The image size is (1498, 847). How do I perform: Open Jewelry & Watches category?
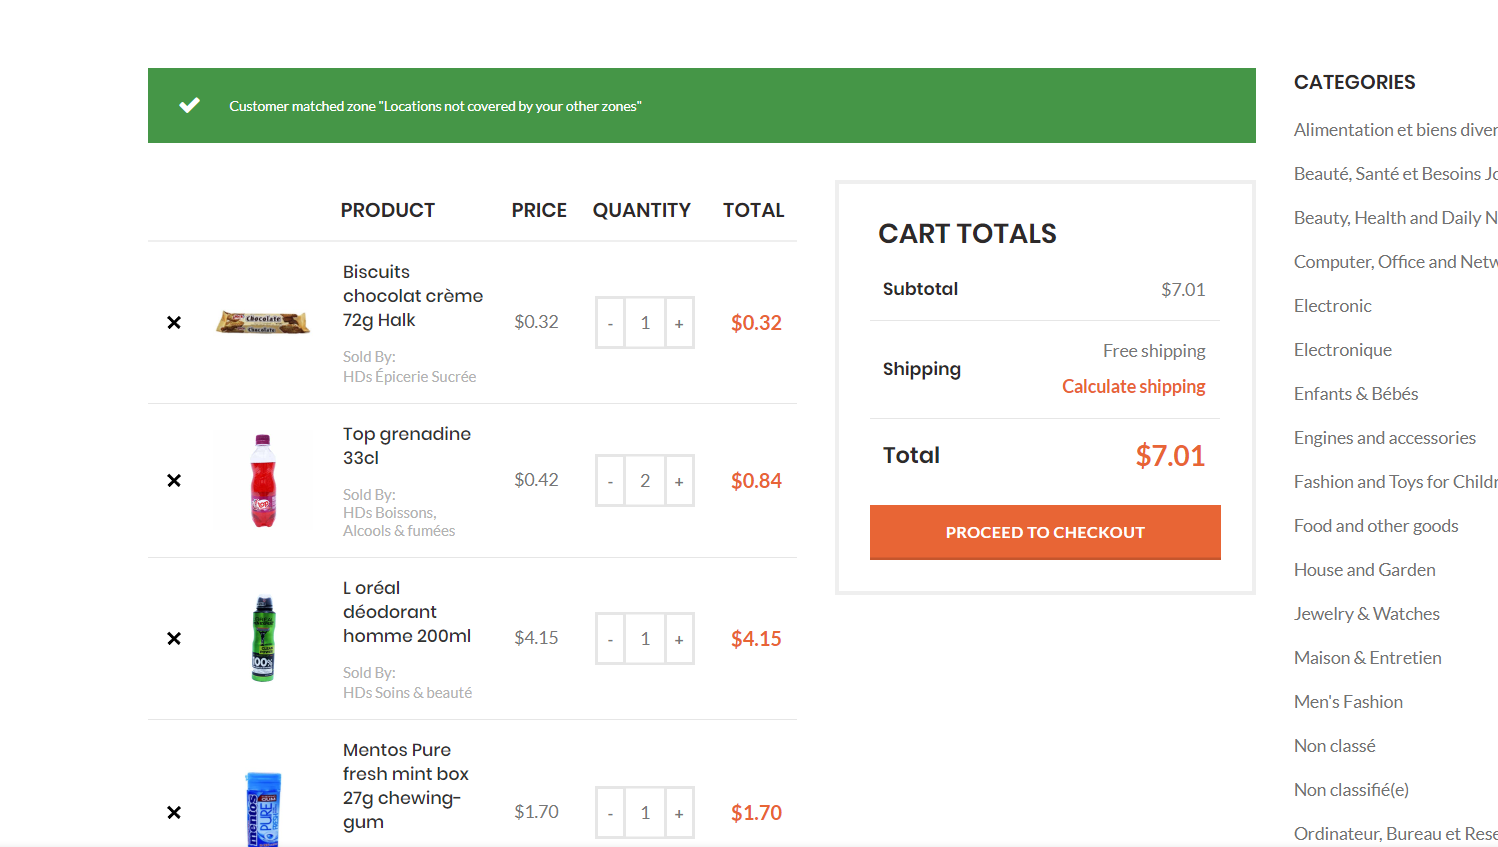pyautogui.click(x=1366, y=614)
